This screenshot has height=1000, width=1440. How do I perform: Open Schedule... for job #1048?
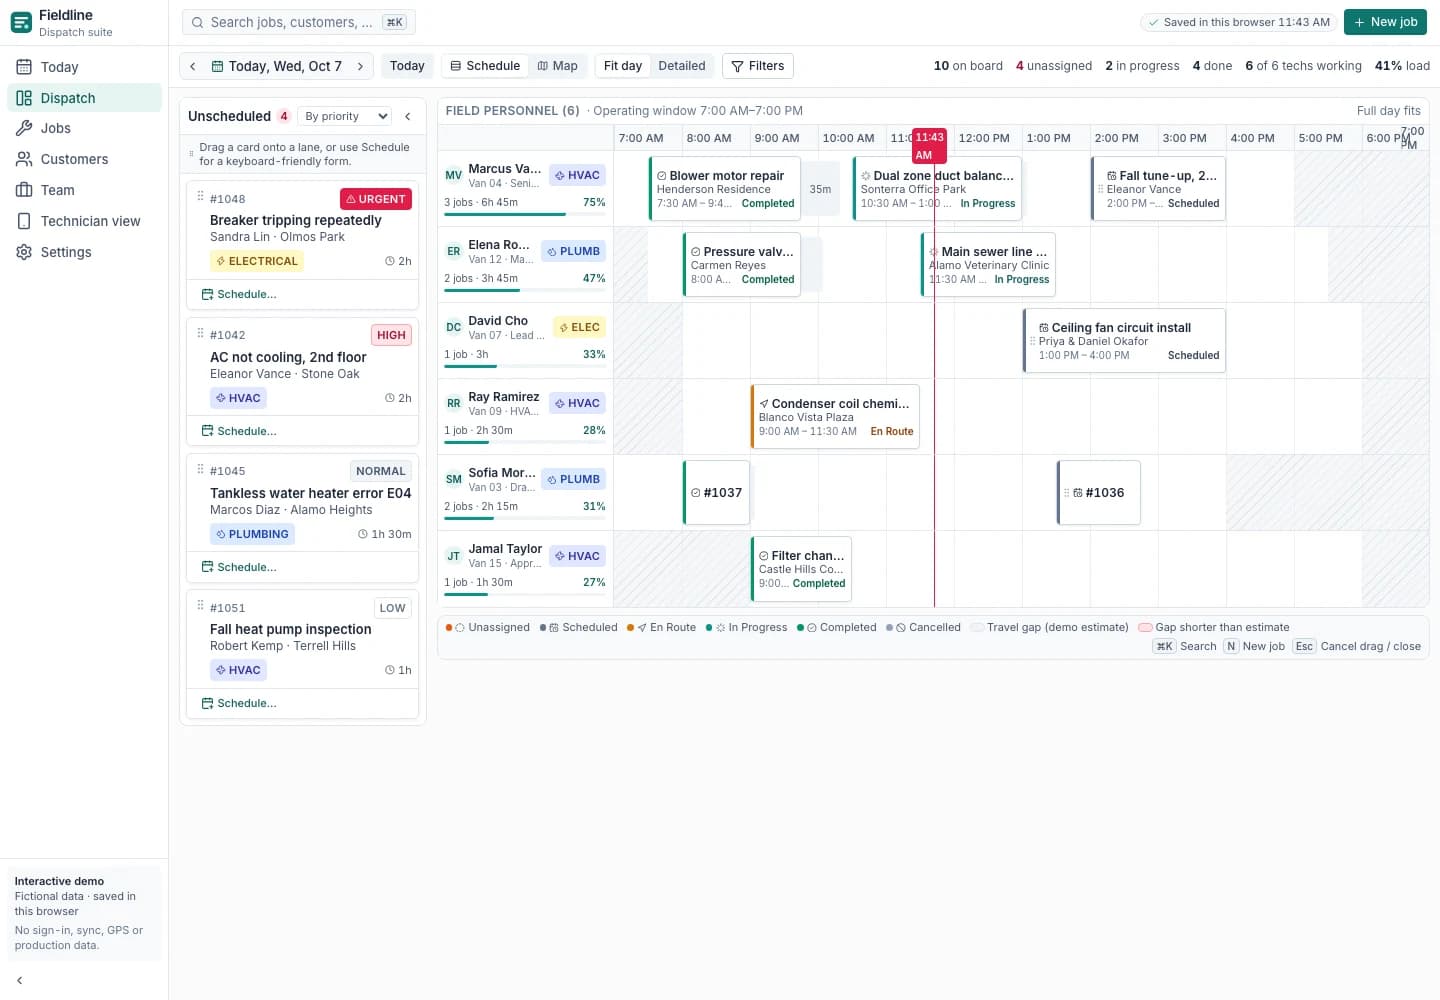pos(239,294)
